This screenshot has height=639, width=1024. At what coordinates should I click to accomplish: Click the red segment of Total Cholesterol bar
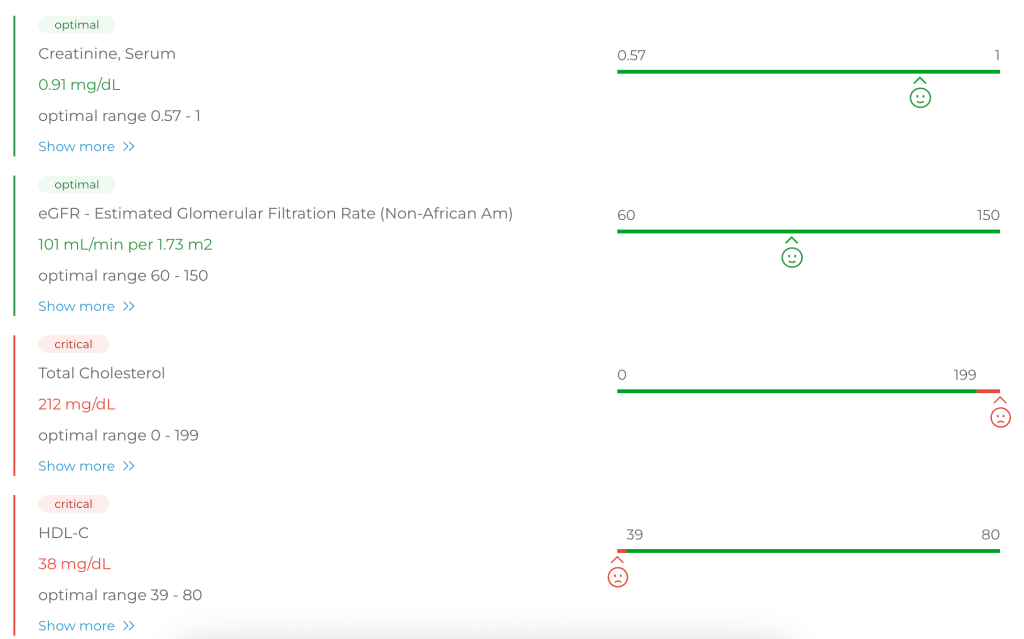click(x=988, y=391)
